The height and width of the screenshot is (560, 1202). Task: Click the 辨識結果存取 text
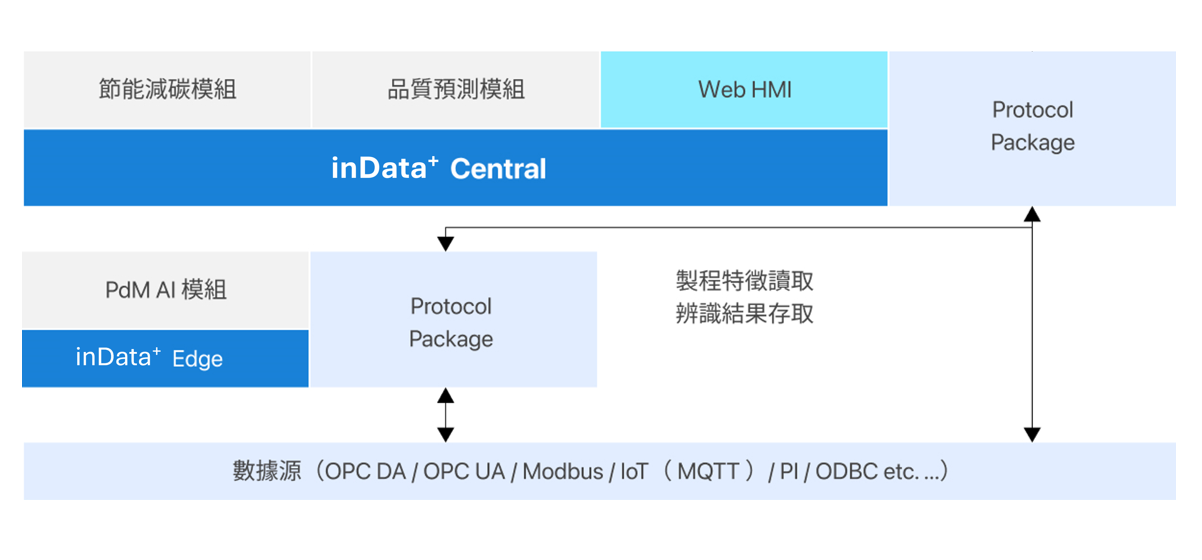pyautogui.click(x=744, y=314)
